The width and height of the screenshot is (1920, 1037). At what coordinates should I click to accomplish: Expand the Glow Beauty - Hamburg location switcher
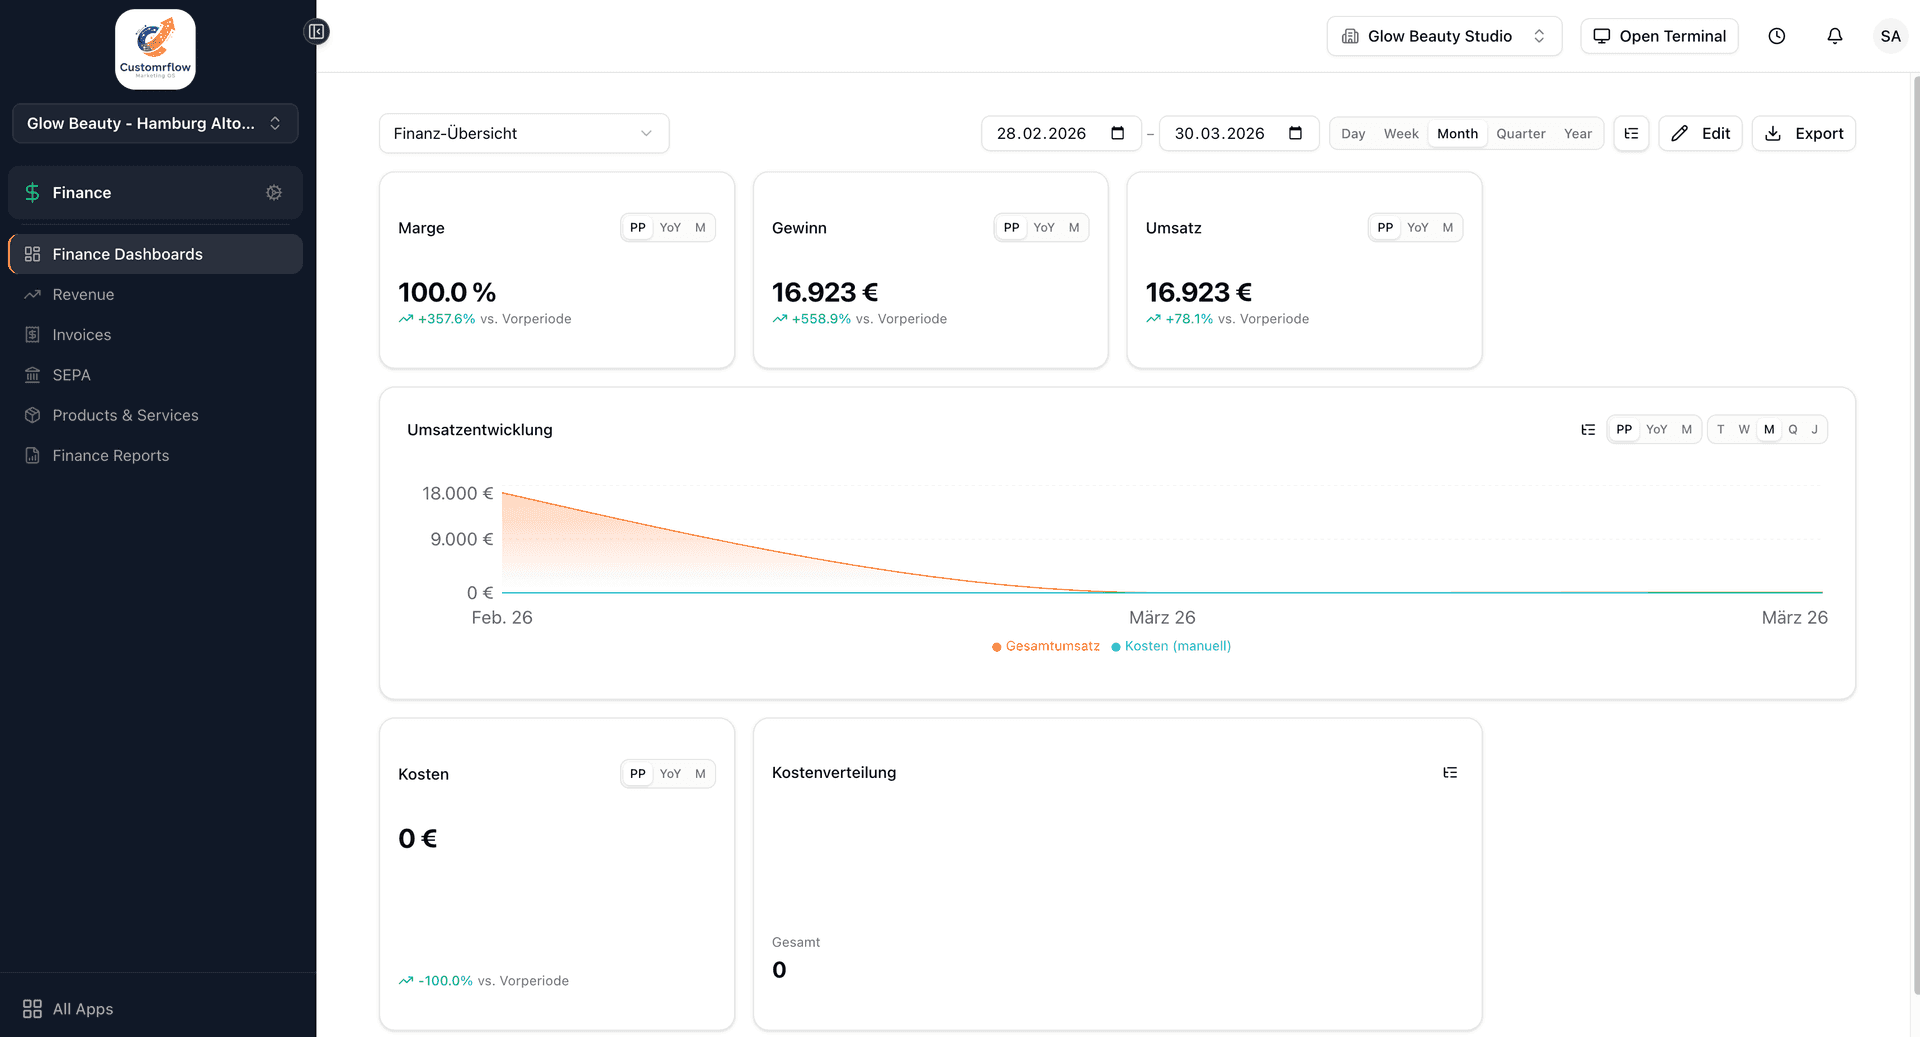155,124
